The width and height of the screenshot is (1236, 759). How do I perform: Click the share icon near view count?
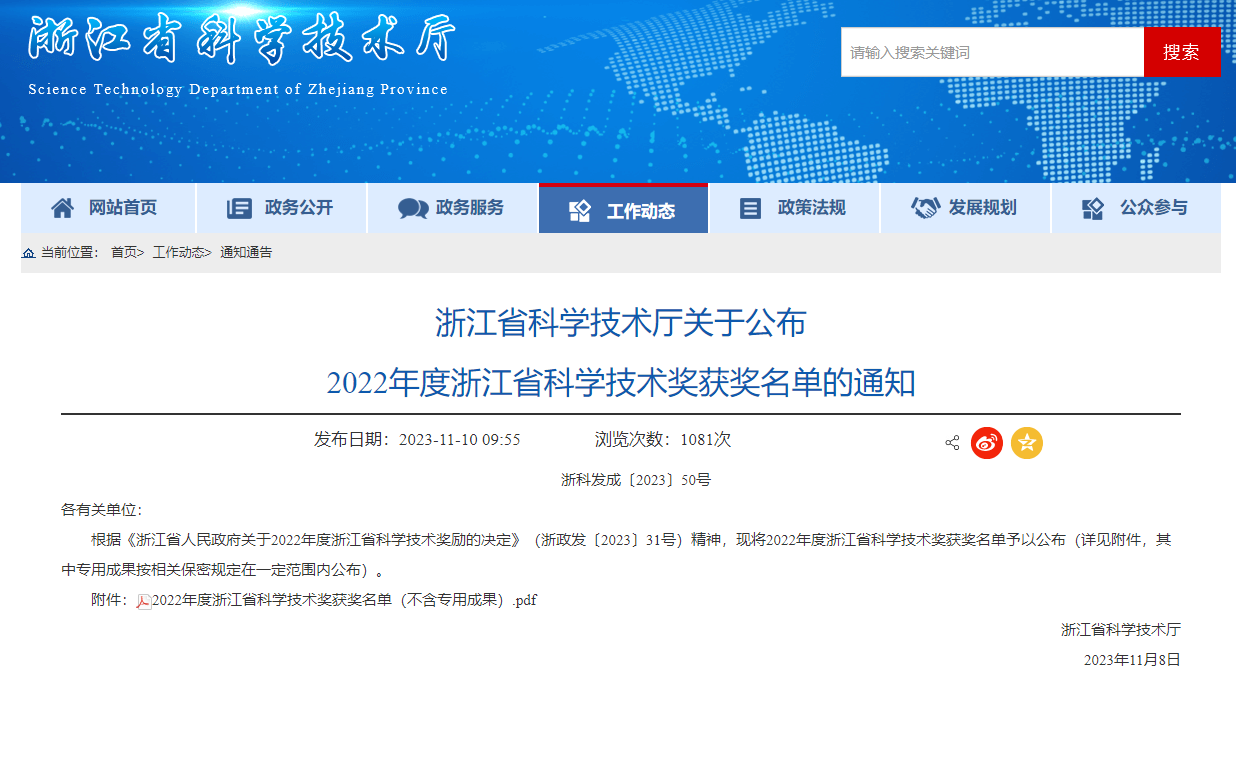(x=952, y=443)
